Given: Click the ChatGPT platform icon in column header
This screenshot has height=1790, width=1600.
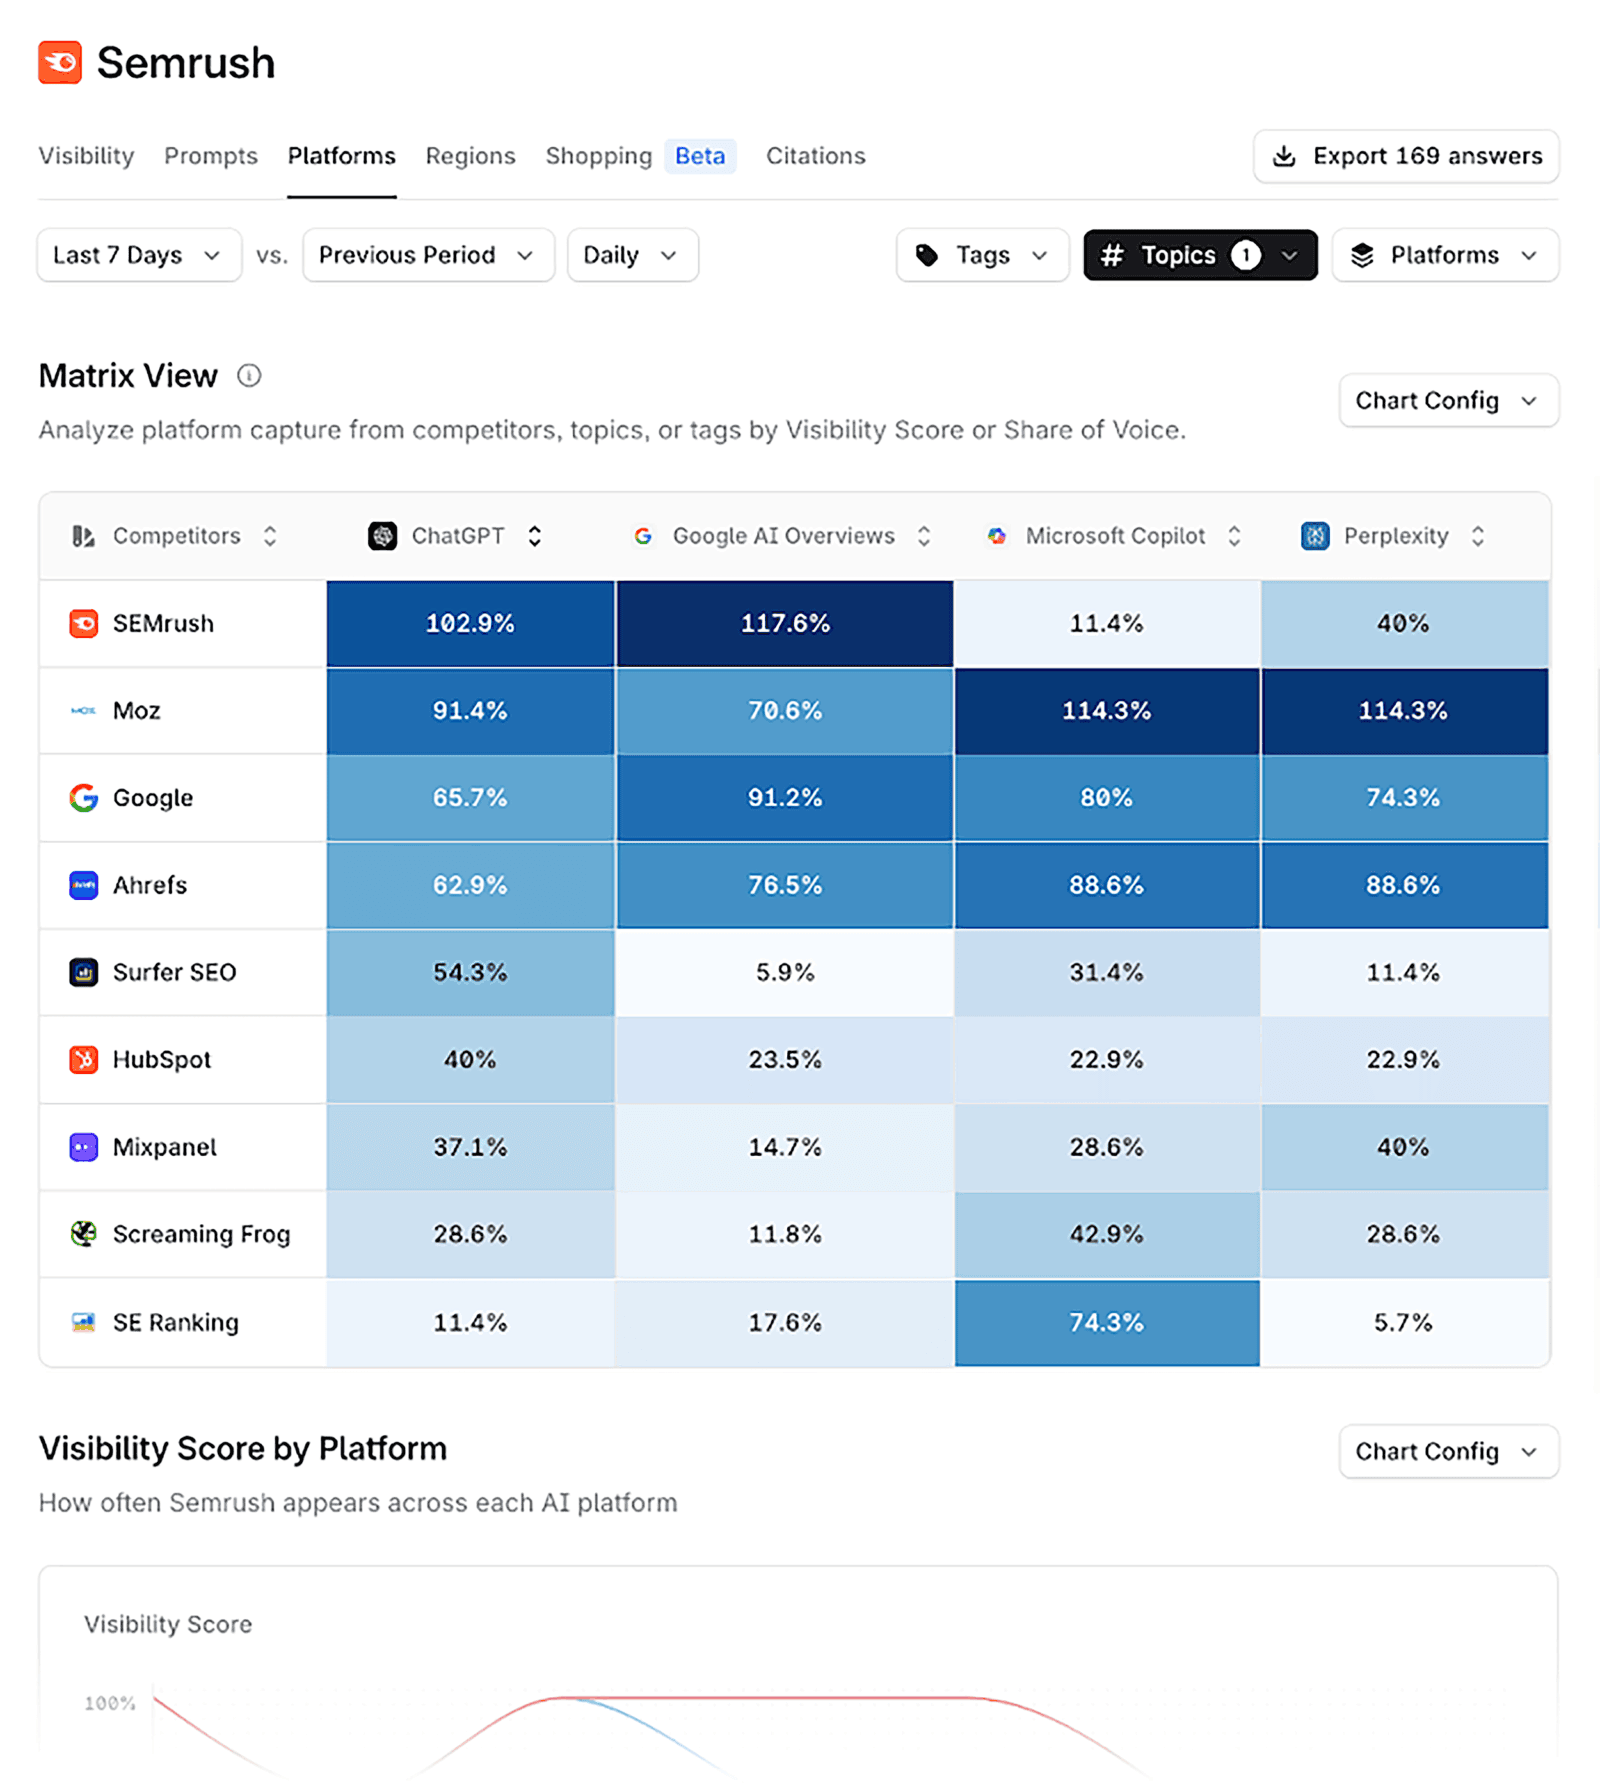Looking at the screenshot, I should click(381, 536).
